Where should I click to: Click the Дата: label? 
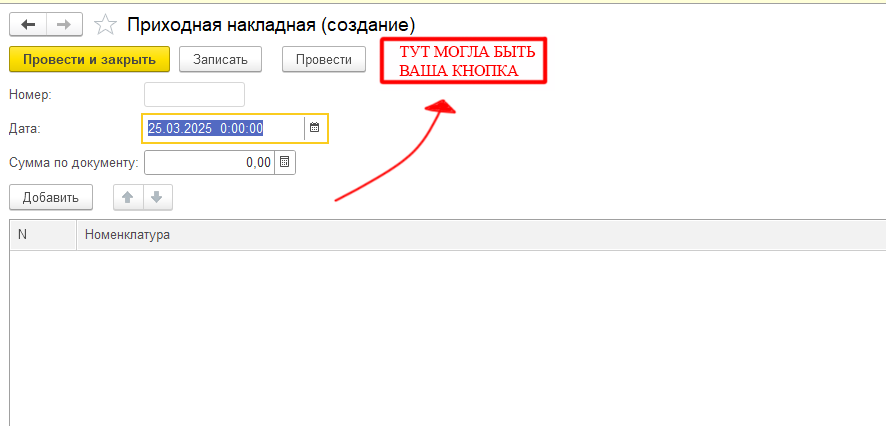tap(25, 128)
